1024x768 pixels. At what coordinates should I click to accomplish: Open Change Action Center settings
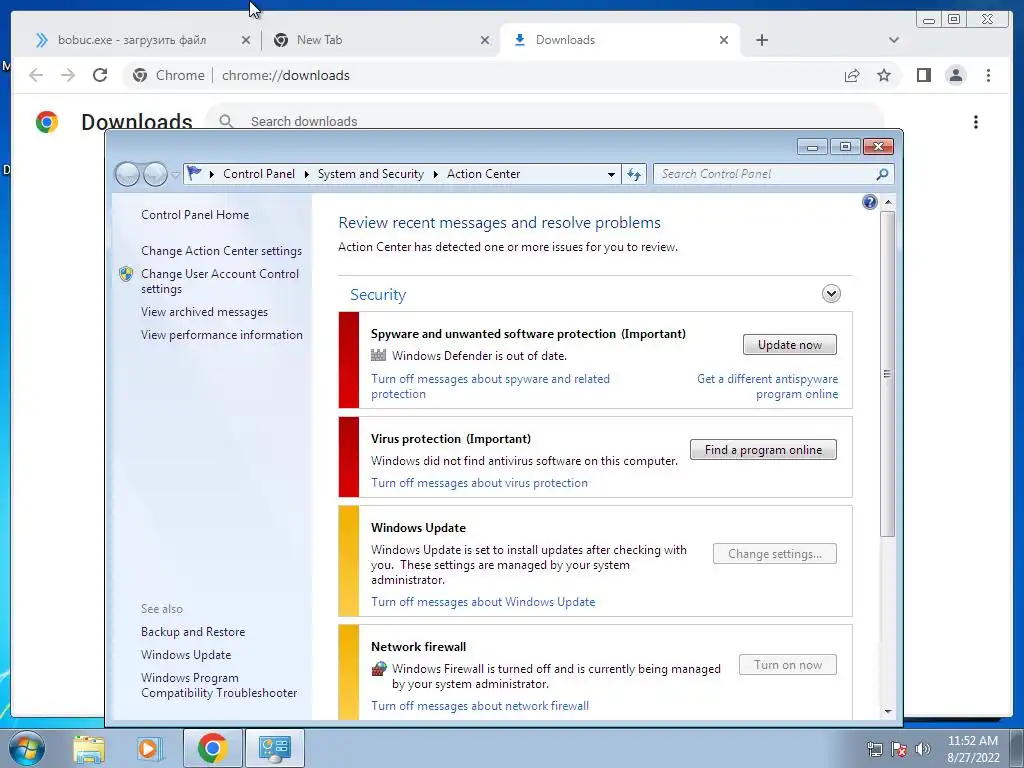tap(221, 251)
